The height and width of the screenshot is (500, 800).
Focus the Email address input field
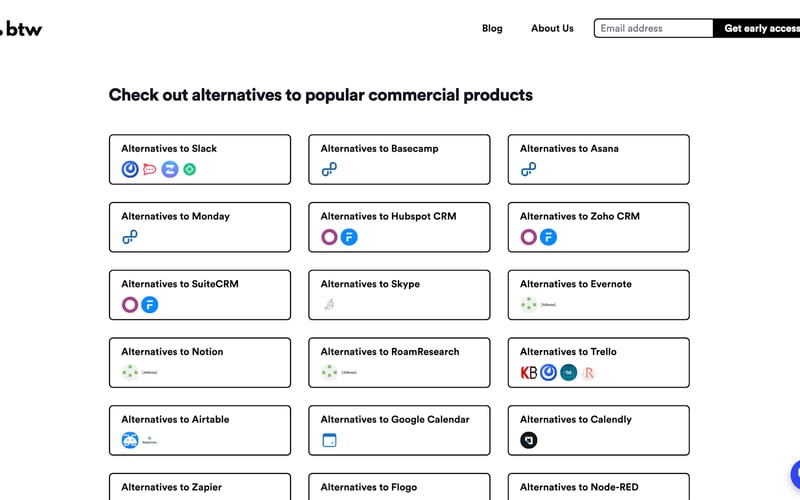click(652, 28)
